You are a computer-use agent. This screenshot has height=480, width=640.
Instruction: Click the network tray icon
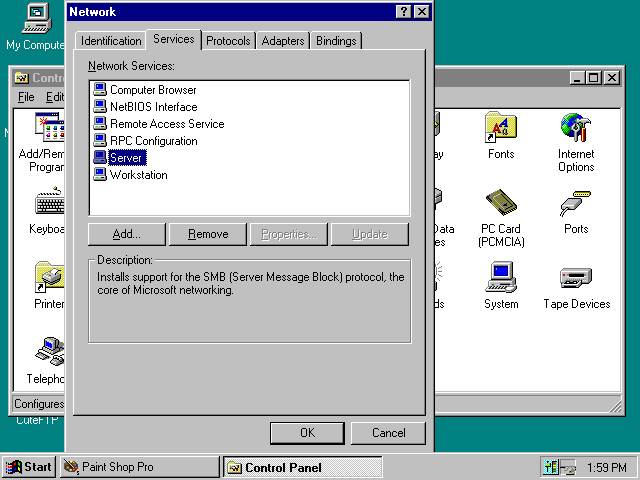[568, 467]
